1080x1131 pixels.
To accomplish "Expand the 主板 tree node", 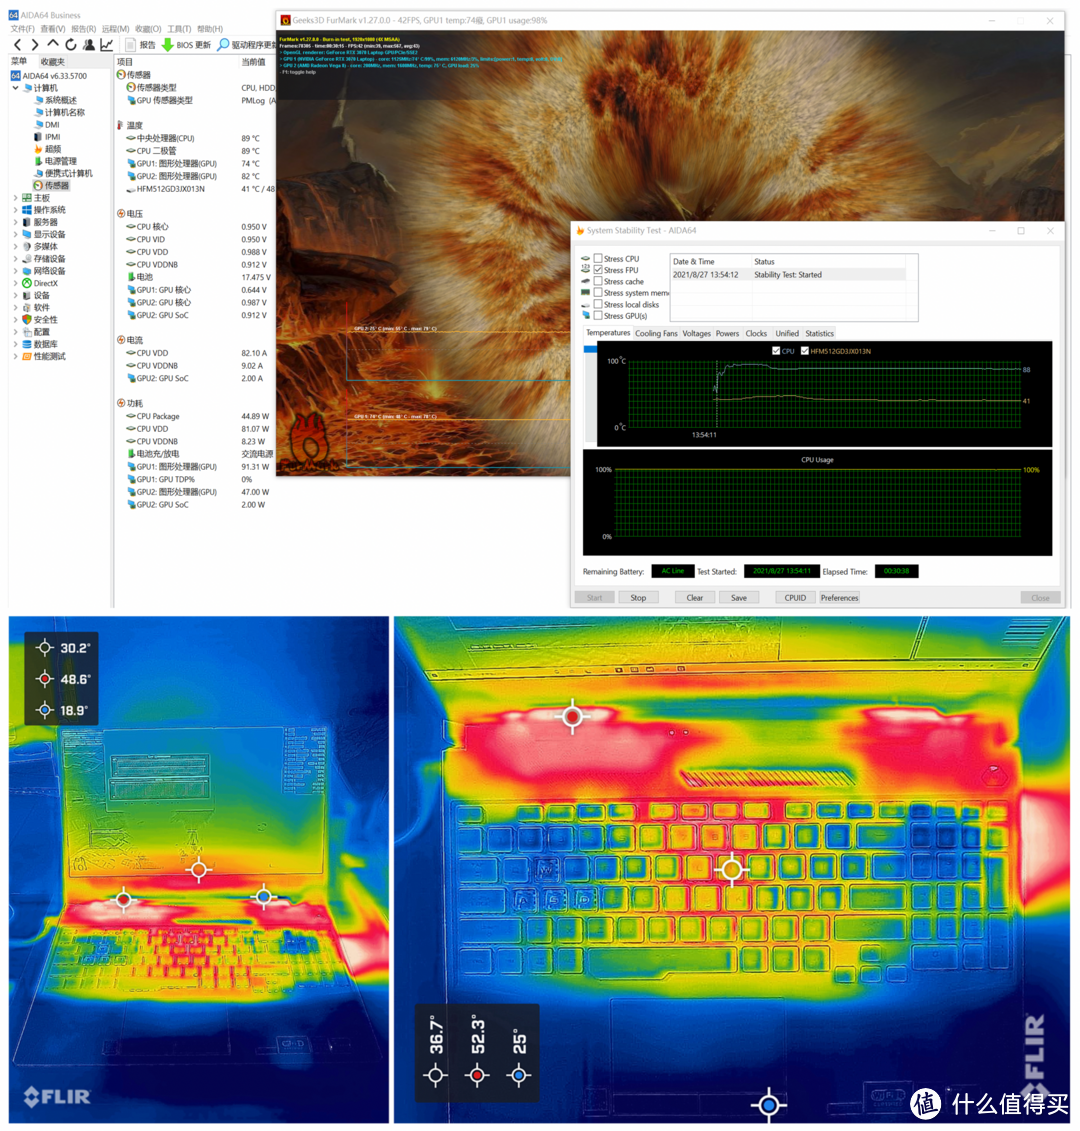I will pyautogui.click(x=15, y=198).
